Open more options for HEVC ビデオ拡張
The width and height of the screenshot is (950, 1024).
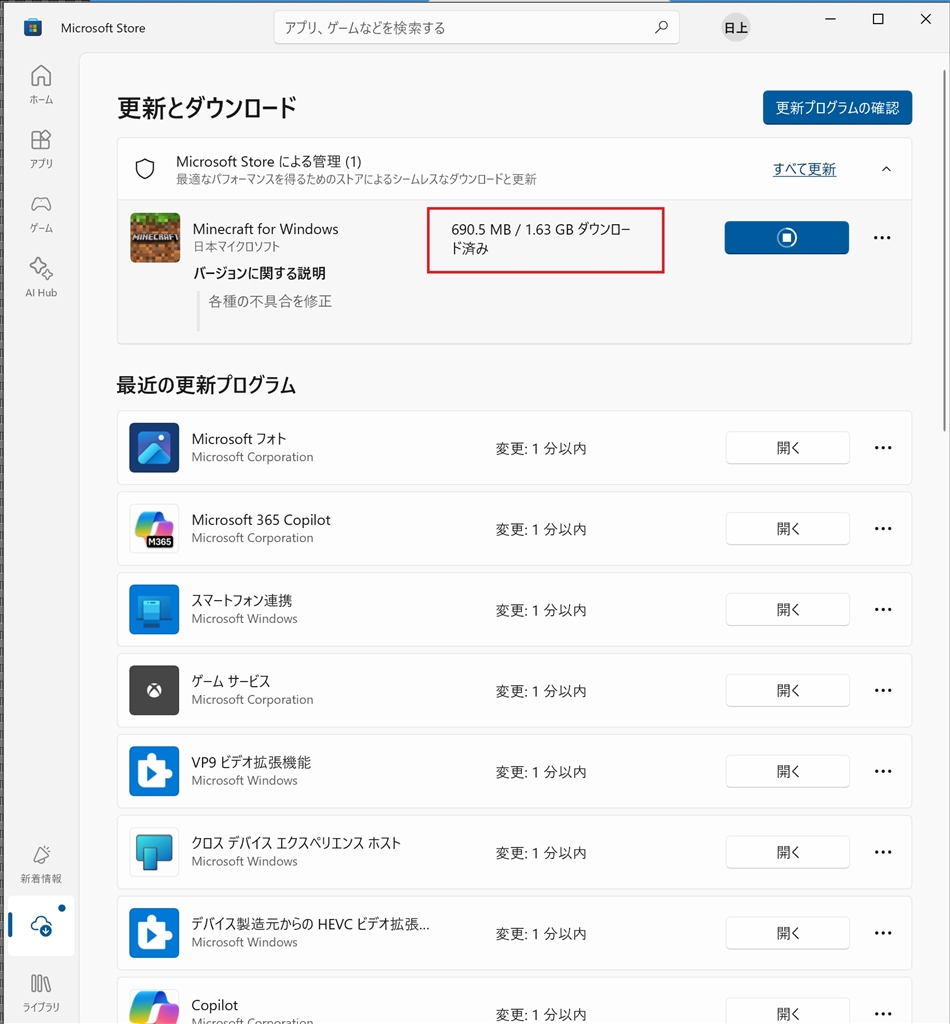coord(883,933)
